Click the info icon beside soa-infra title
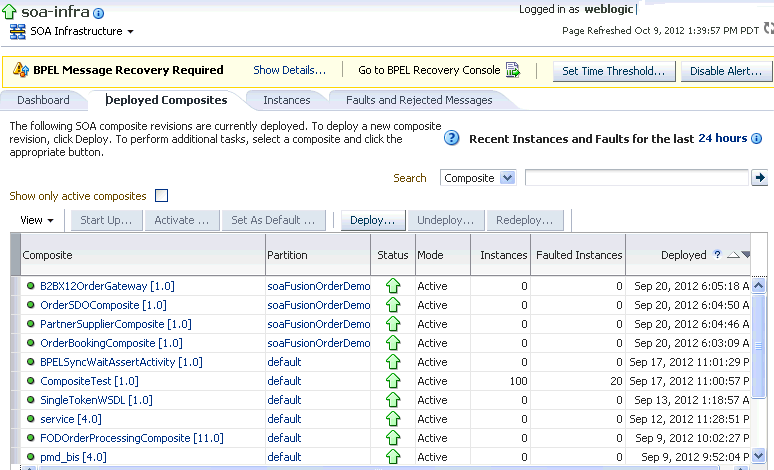Viewport: 774px width, 470px height. click(98, 13)
